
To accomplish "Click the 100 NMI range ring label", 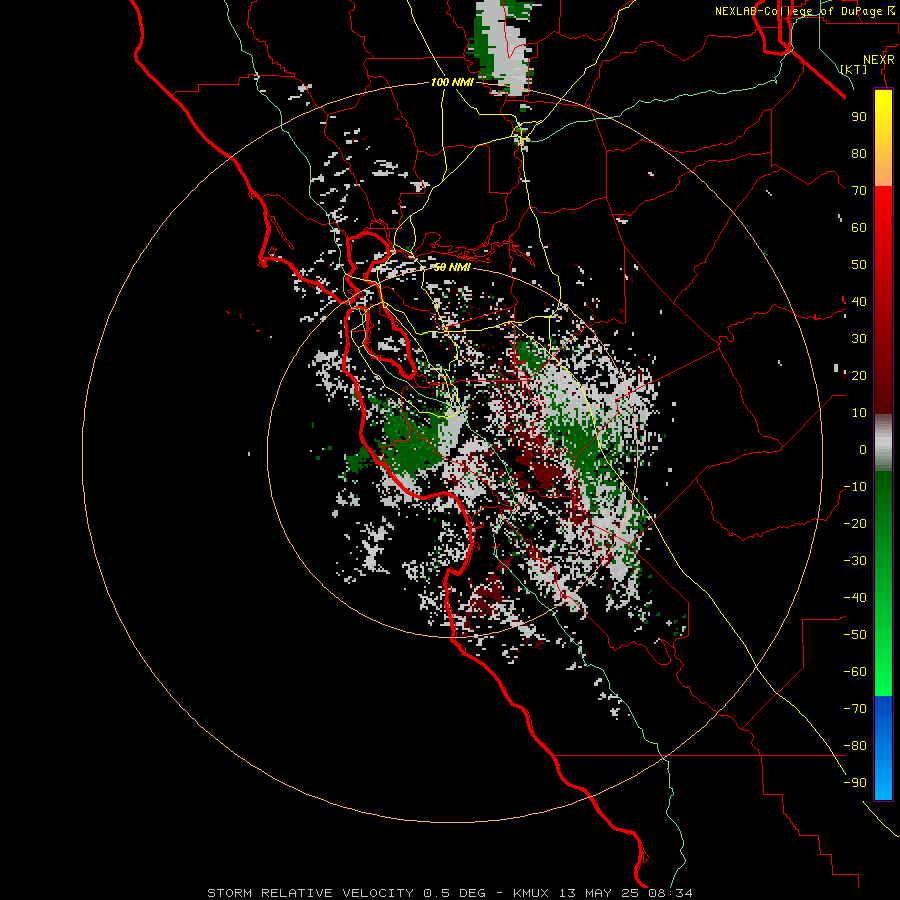I will click(x=452, y=82).
